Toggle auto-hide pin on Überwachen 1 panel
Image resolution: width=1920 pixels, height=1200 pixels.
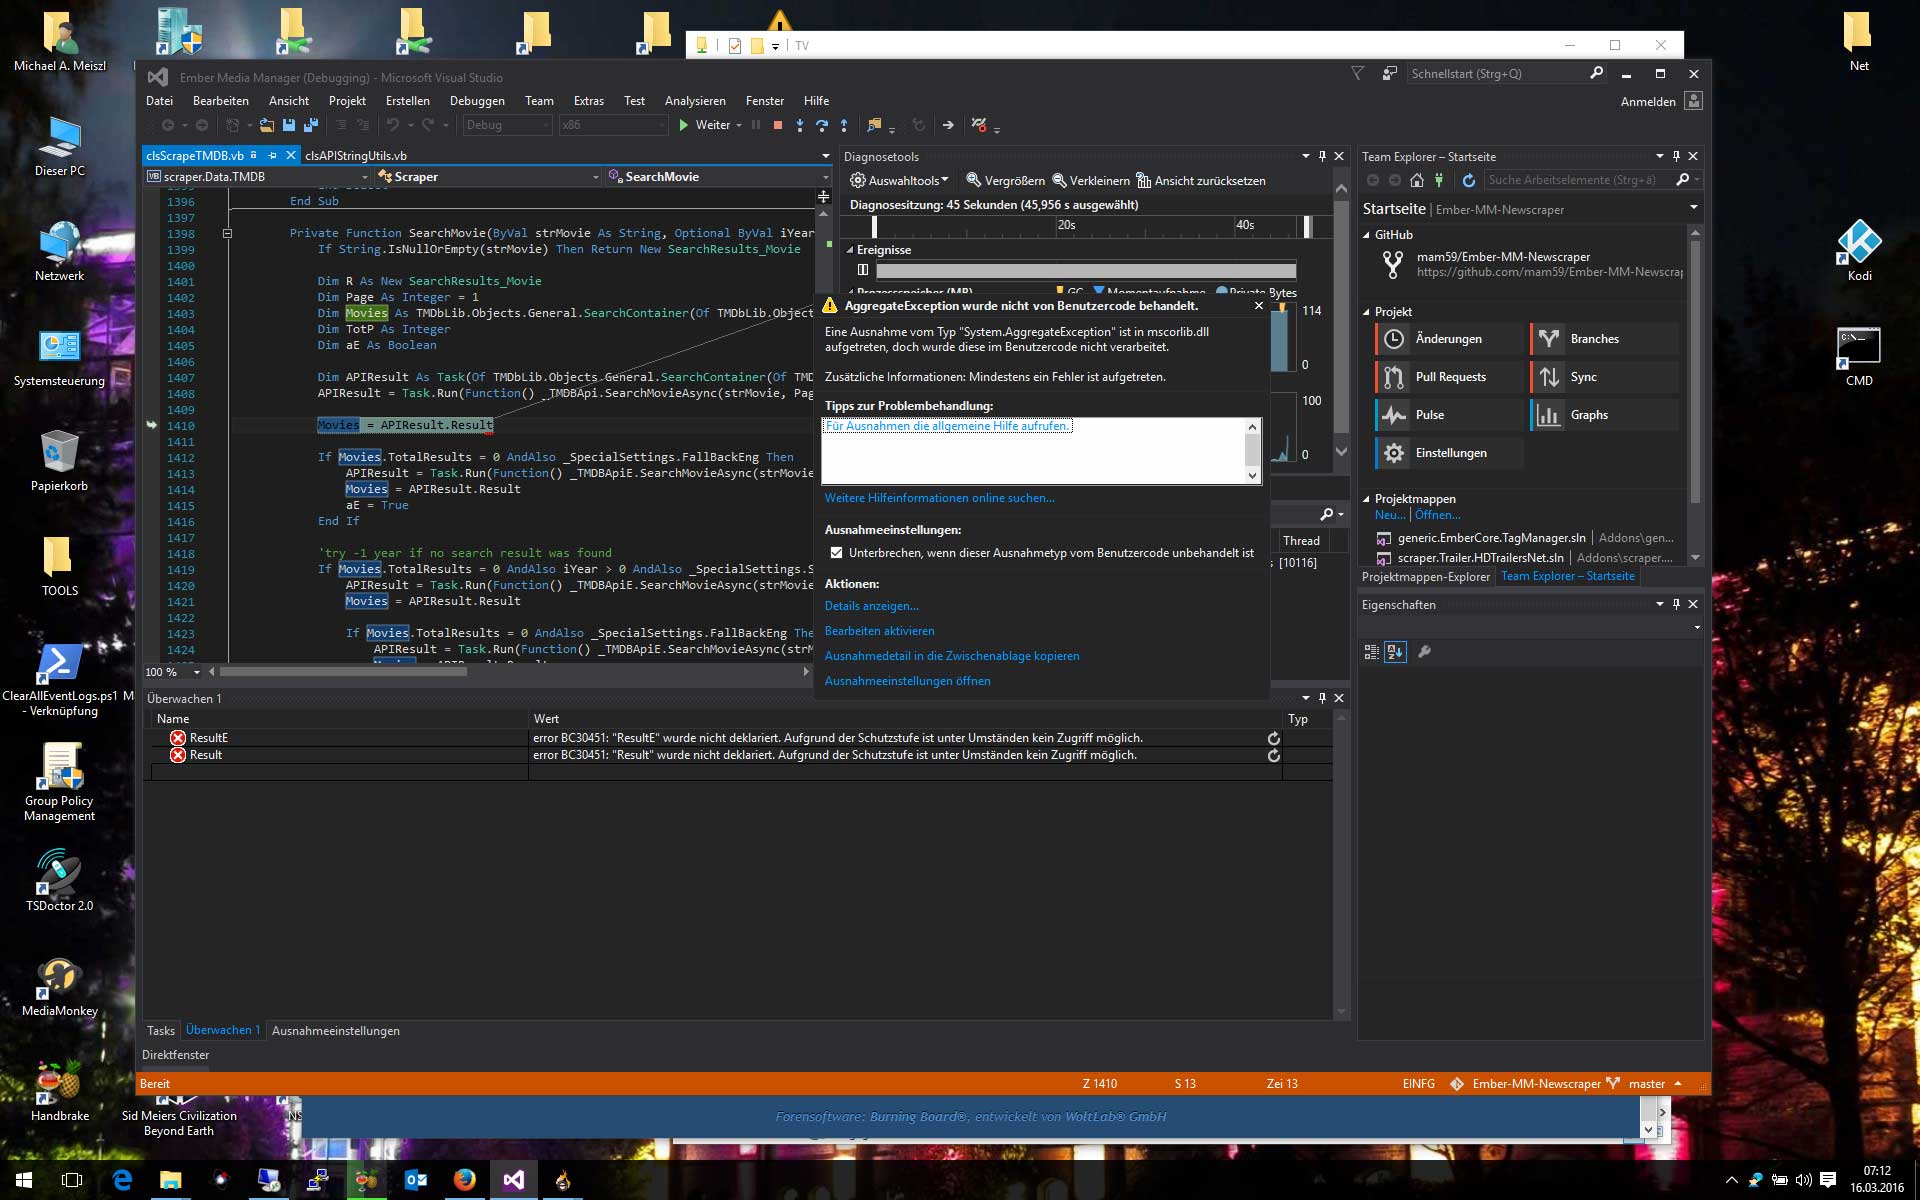pos(1322,698)
